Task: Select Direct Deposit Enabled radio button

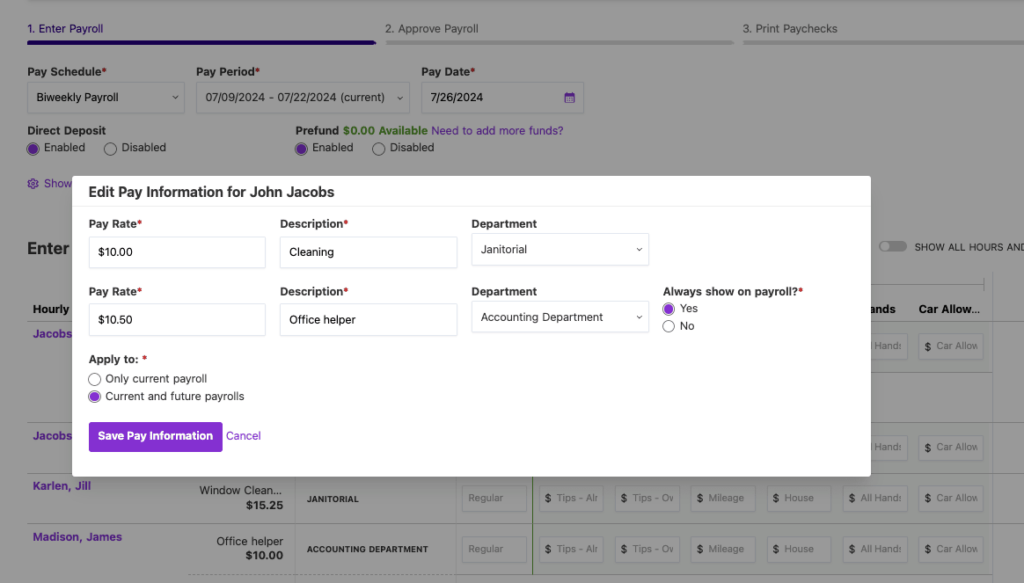Action: [33, 149]
